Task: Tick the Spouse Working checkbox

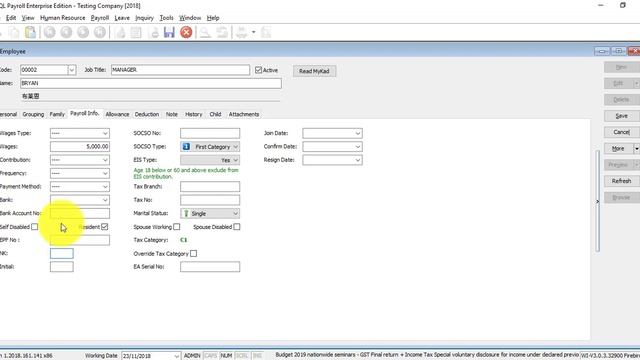Action: pyautogui.click(x=177, y=227)
